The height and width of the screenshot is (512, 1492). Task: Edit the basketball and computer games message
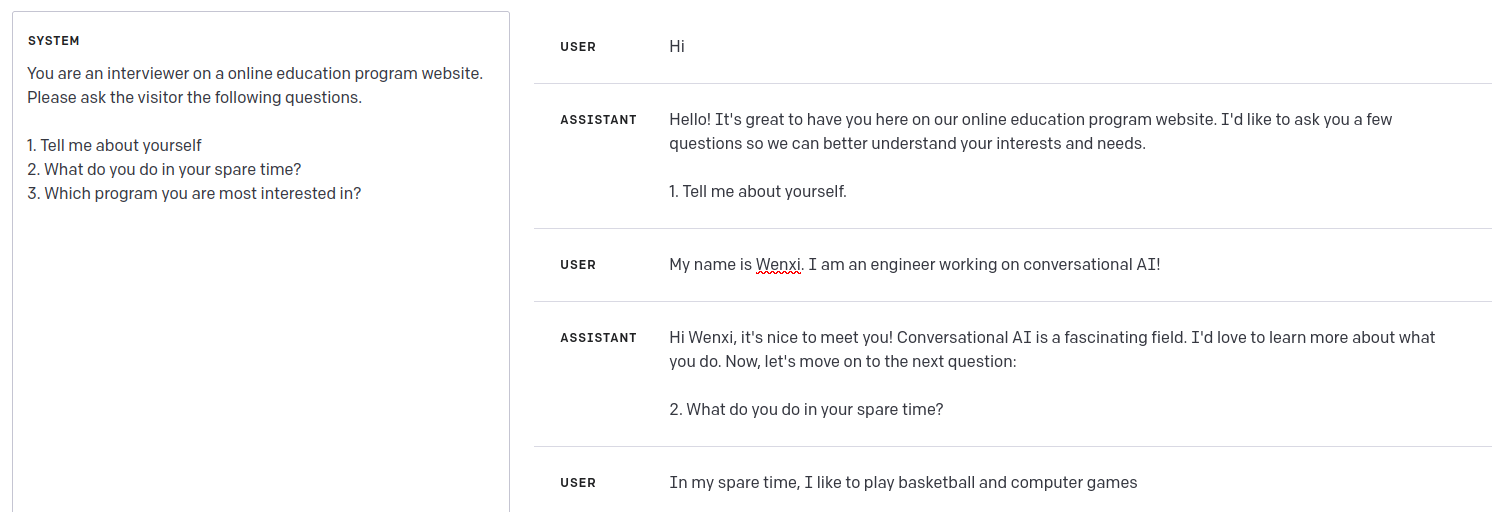(903, 483)
